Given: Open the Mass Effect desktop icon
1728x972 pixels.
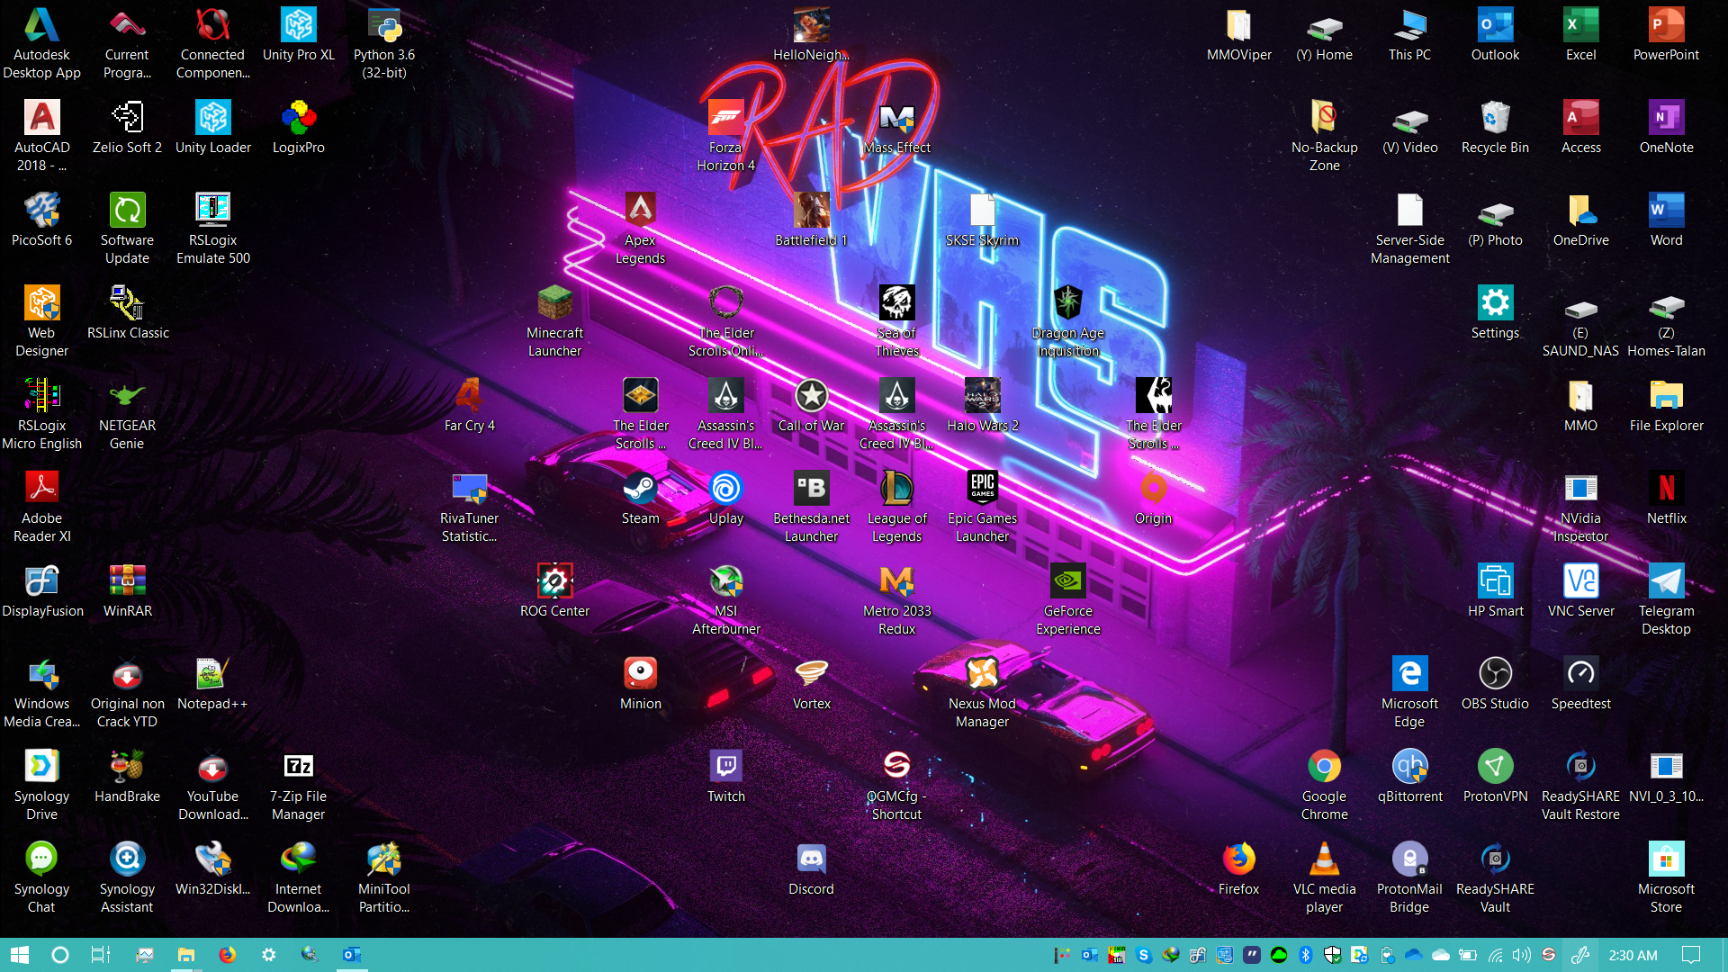Looking at the screenshot, I should point(897,127).
